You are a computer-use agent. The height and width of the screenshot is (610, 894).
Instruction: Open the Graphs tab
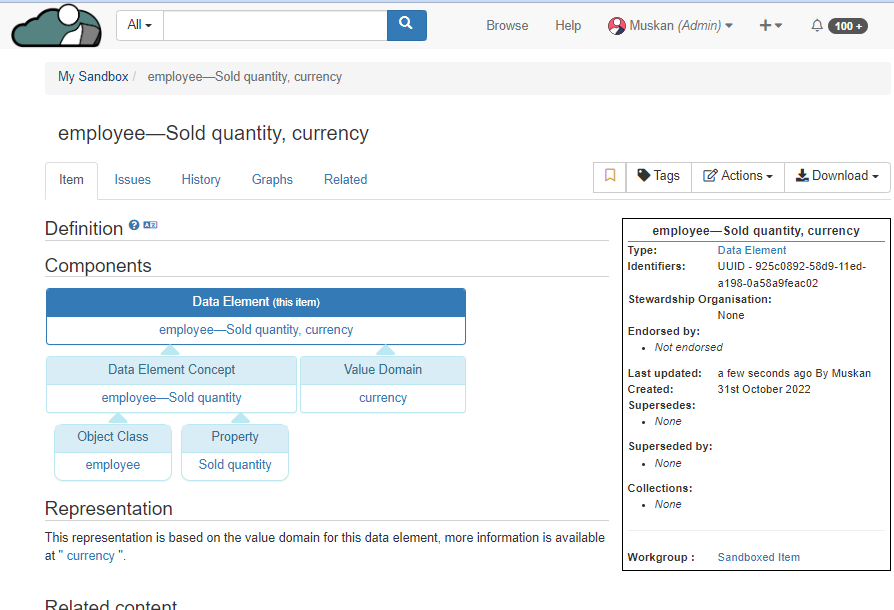tap(272, 180)
